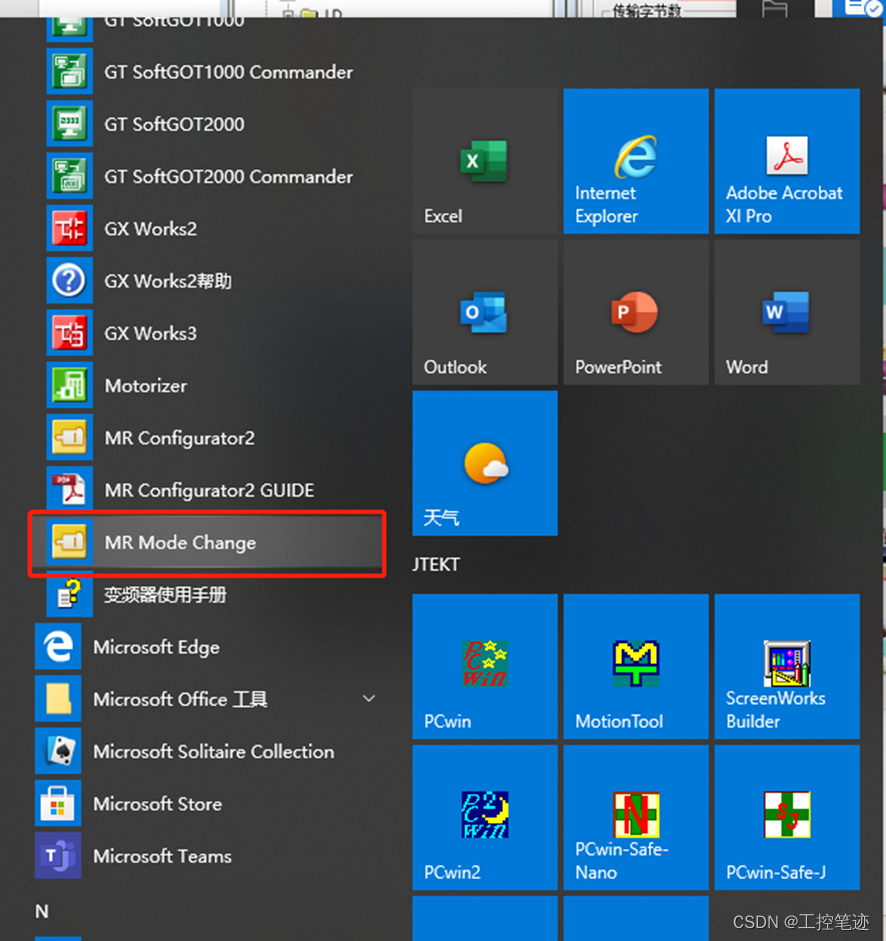This screenshot has width=886, height=941.
Task: Launch PCwin-Safe-Nano tile
Action: pyautogui.click(x=636, y=817)
